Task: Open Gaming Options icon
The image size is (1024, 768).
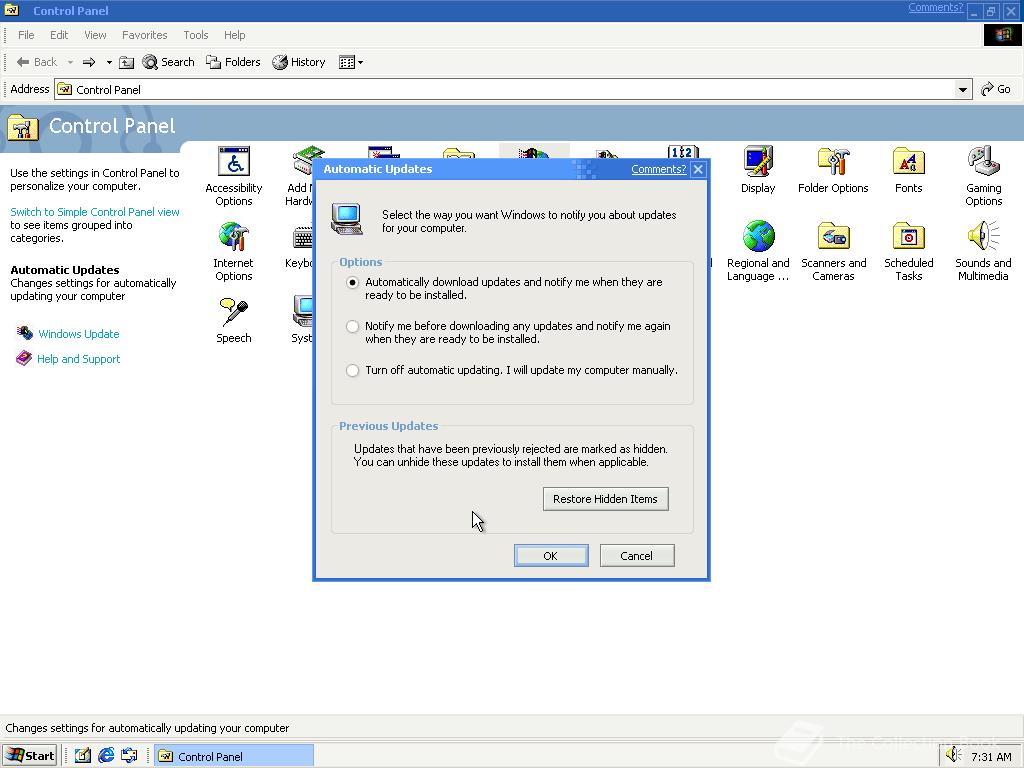Action: (x=984, y=176)
